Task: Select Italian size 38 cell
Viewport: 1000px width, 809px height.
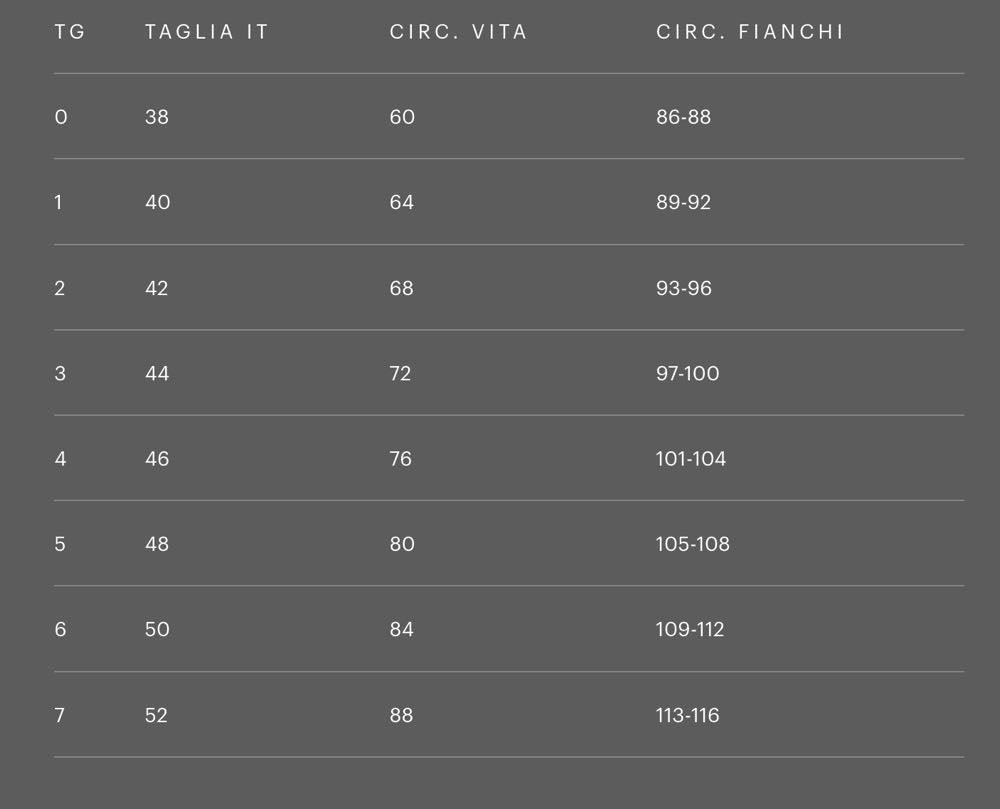Action: coord(157,117)
